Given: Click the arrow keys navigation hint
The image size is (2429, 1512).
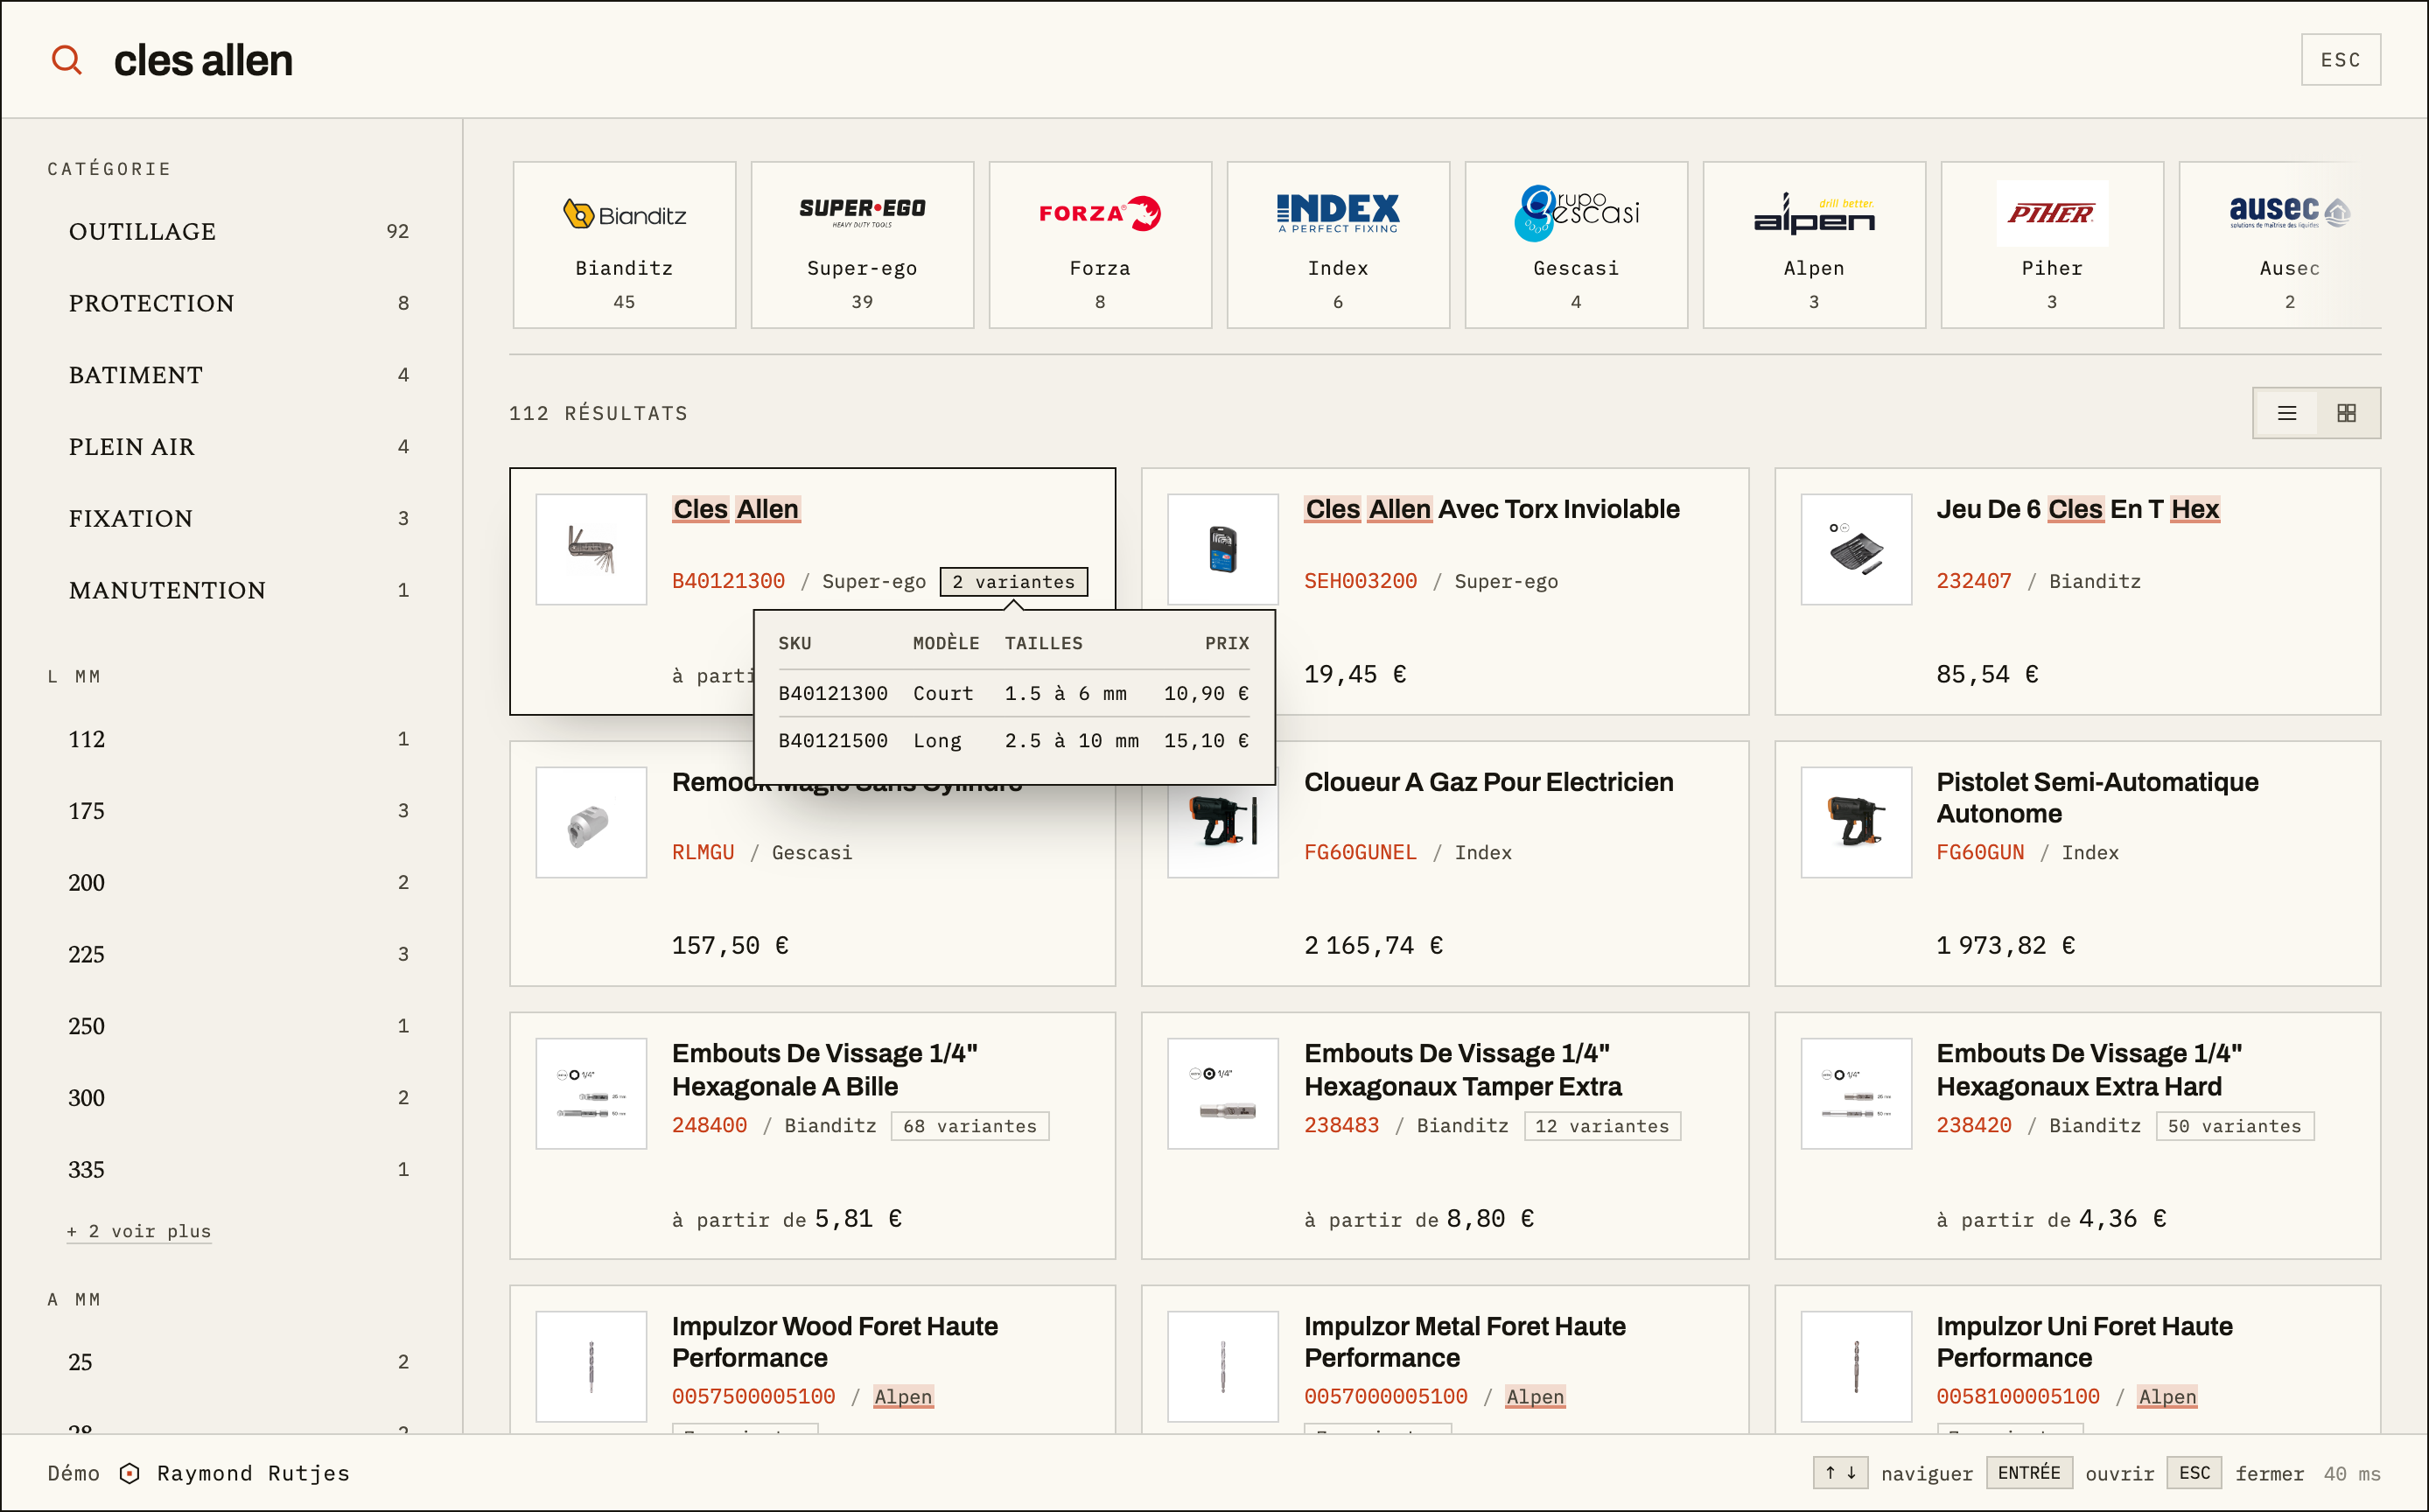Looking at the screenshot, I should [x=1840, y=1473].
